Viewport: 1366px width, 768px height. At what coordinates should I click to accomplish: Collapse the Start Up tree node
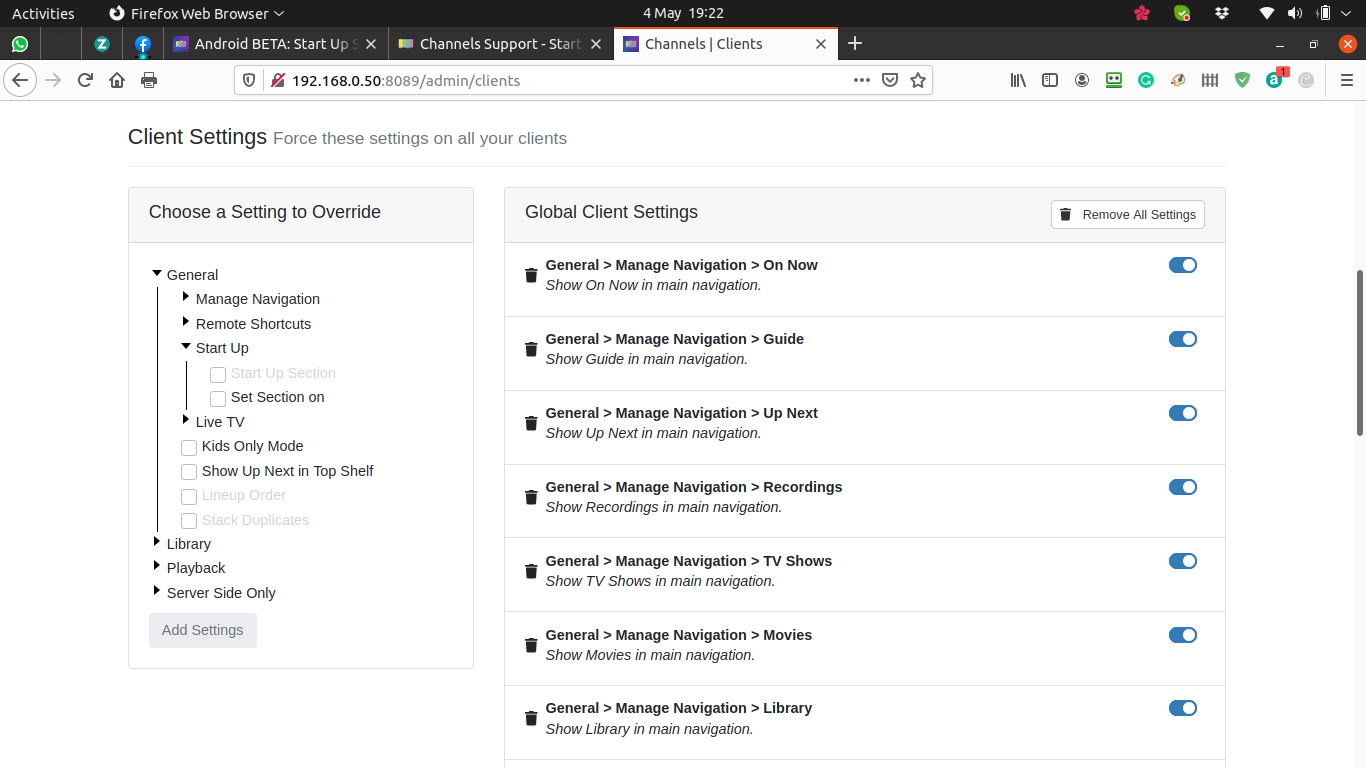pos(186,347)
